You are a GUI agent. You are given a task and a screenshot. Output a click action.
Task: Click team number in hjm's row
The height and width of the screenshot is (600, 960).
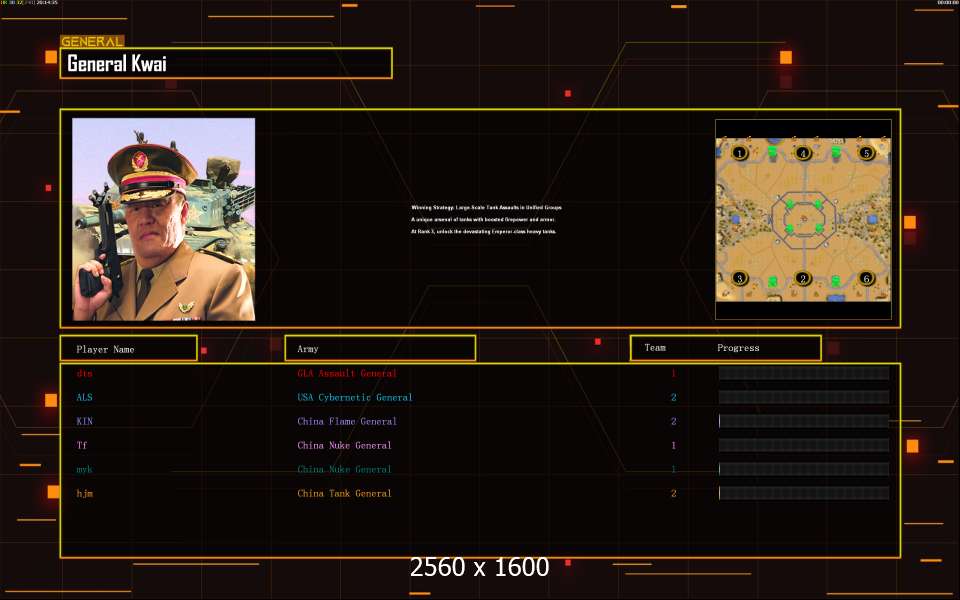pyautogui.click(x=673, y=493)
